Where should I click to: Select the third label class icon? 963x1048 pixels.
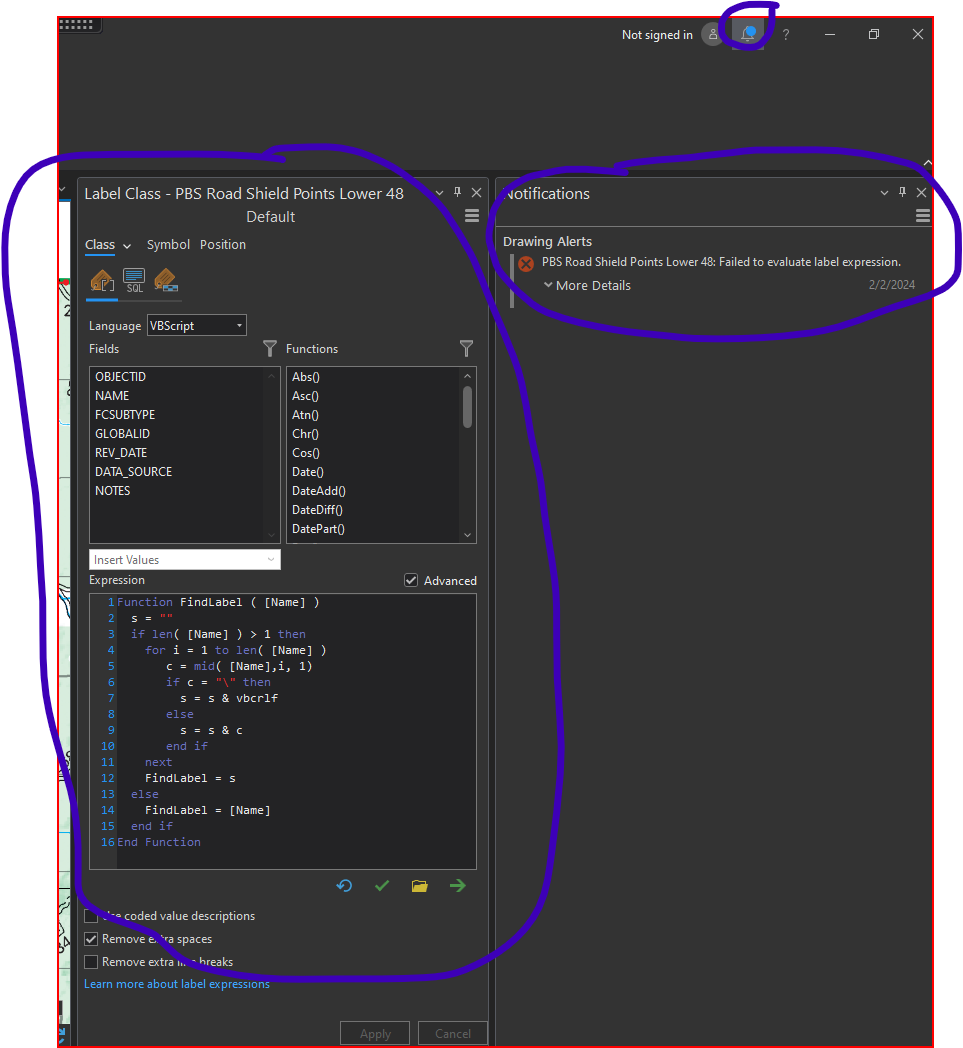166,281
